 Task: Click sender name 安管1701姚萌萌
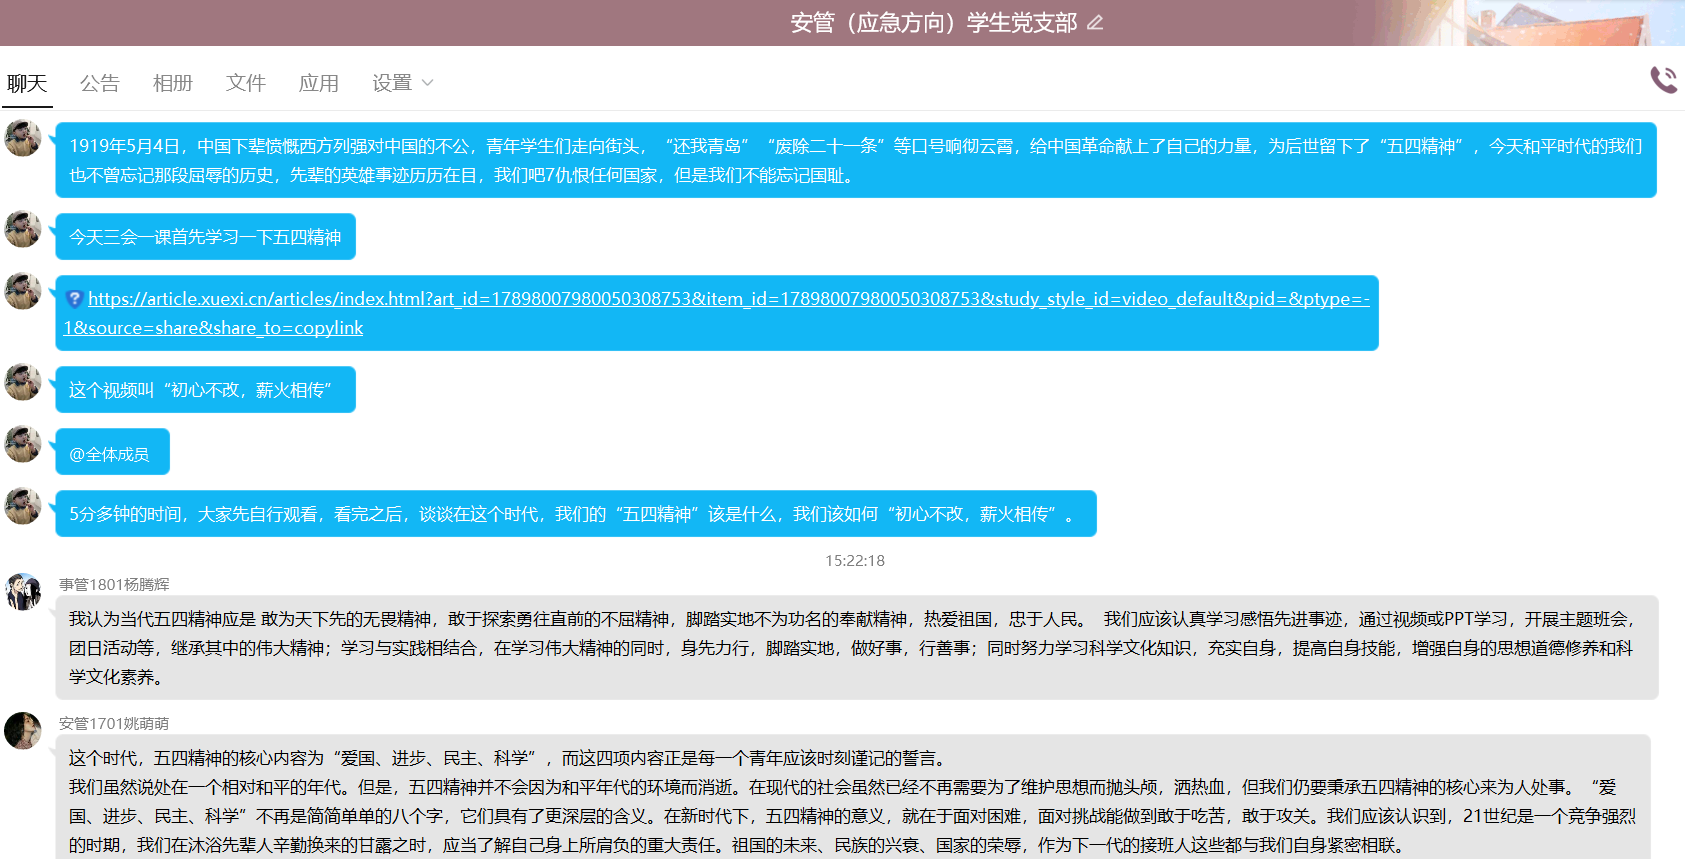(114, 723)
